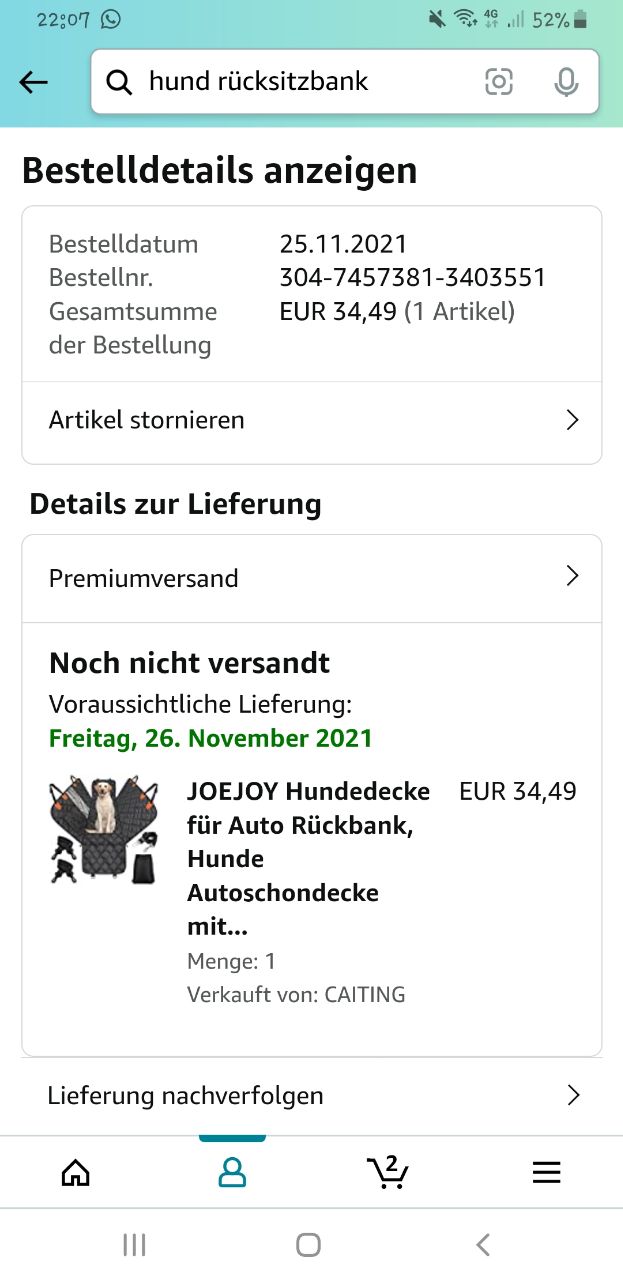Open the camera lens search icon
The width and height of the screenshot is (623, 1280).
pyautogui.click(x=499, y=82)
